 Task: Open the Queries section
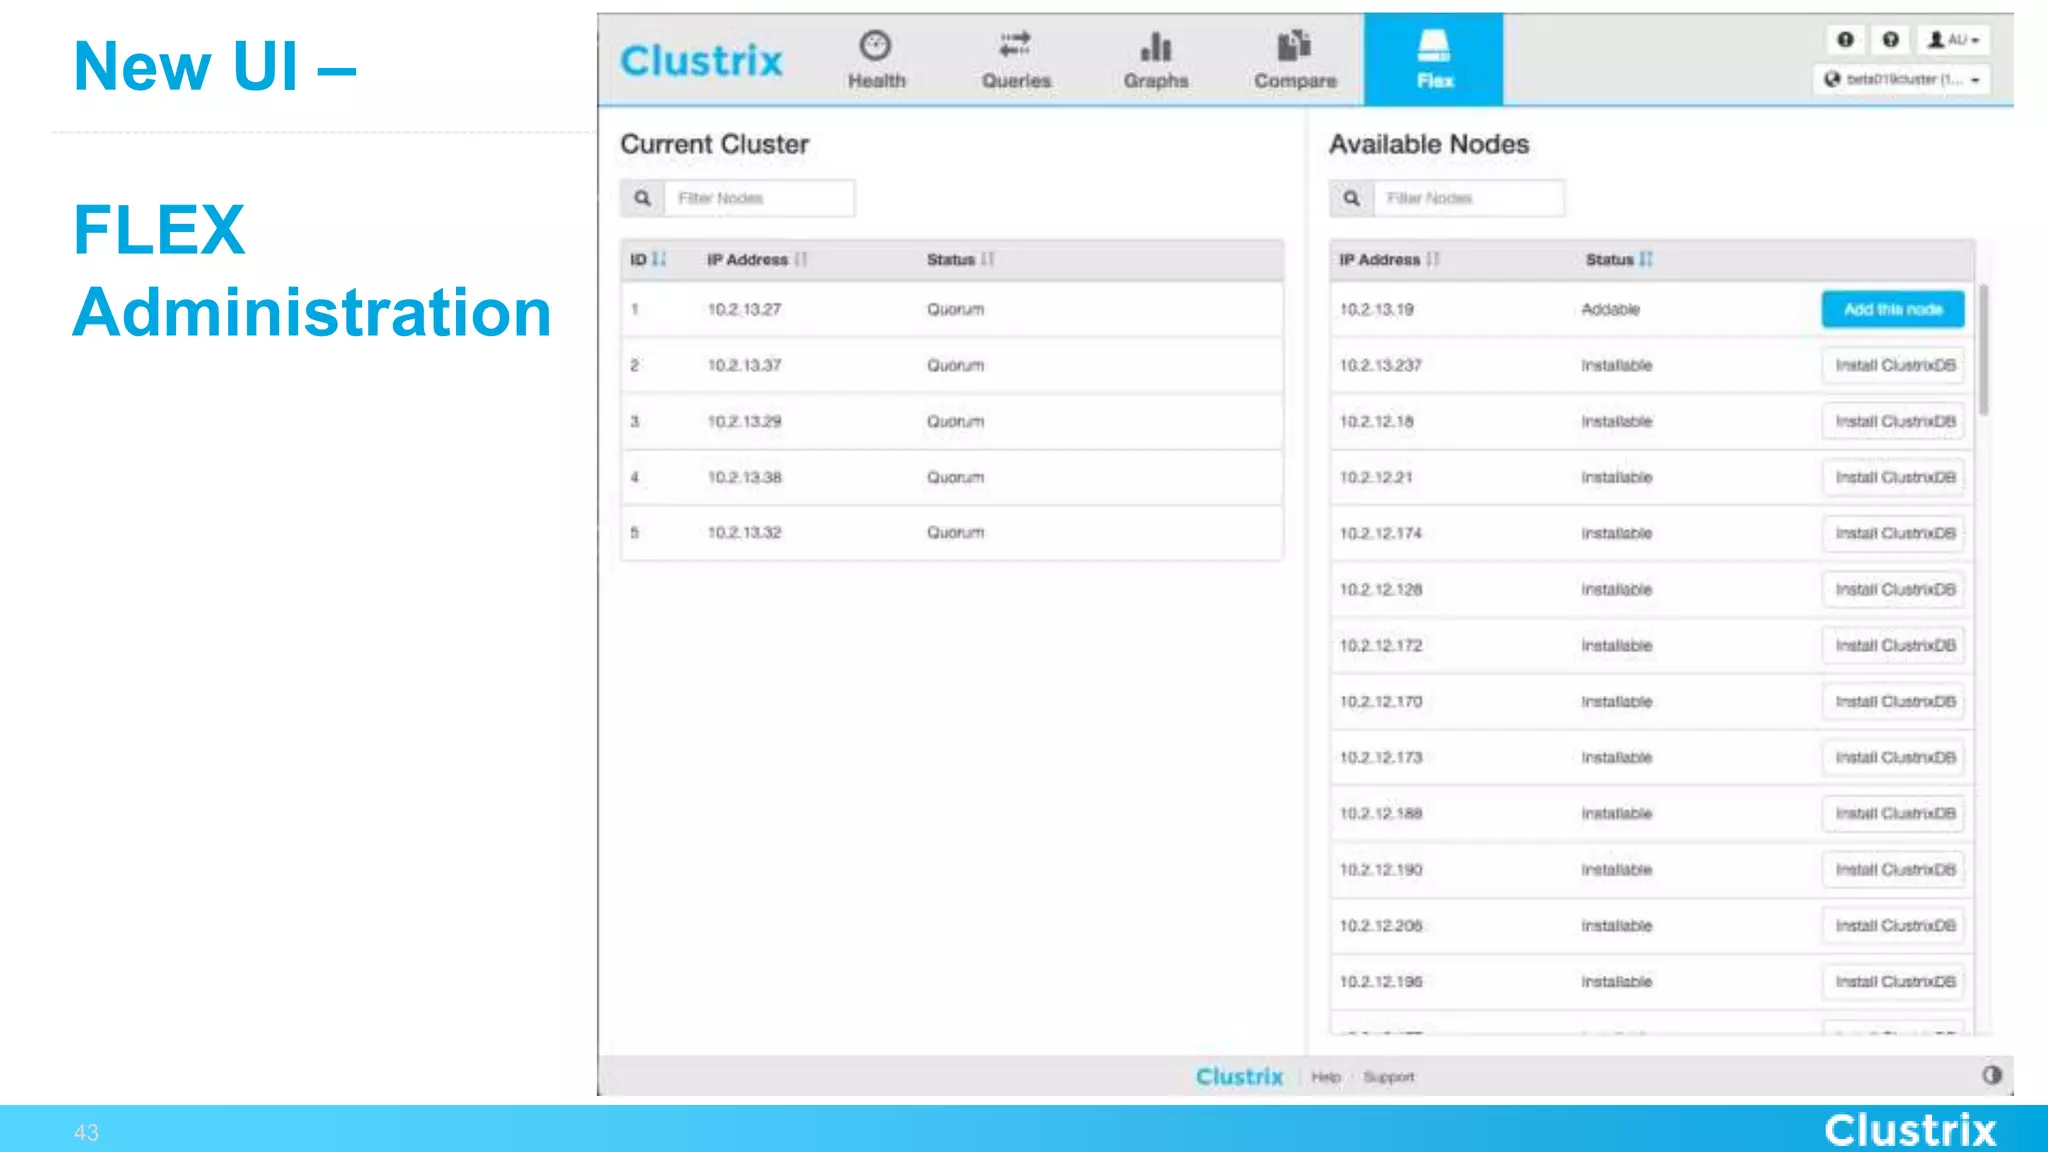[x=1016, y=60]
